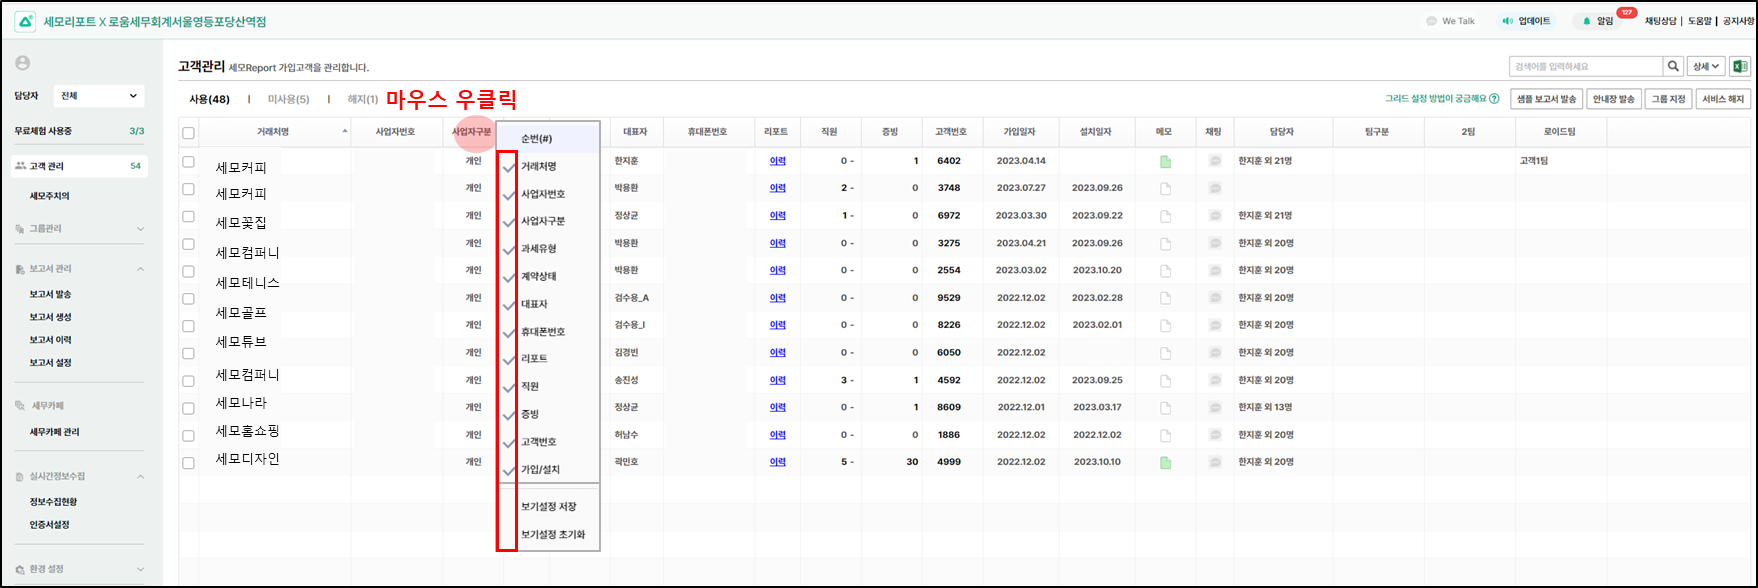
Task: Click the grid settings help question icon
Action: pos(1494,99)
